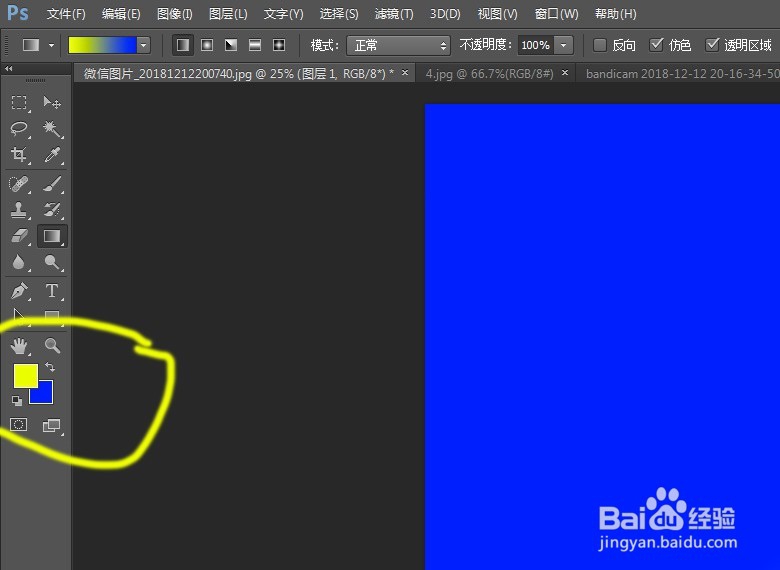
Task: Select the Move tool
Action: 52,102
